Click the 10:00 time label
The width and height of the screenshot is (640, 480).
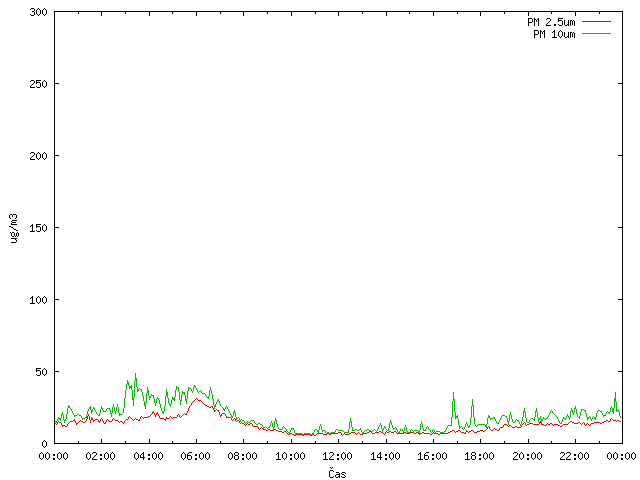point(290,456)
